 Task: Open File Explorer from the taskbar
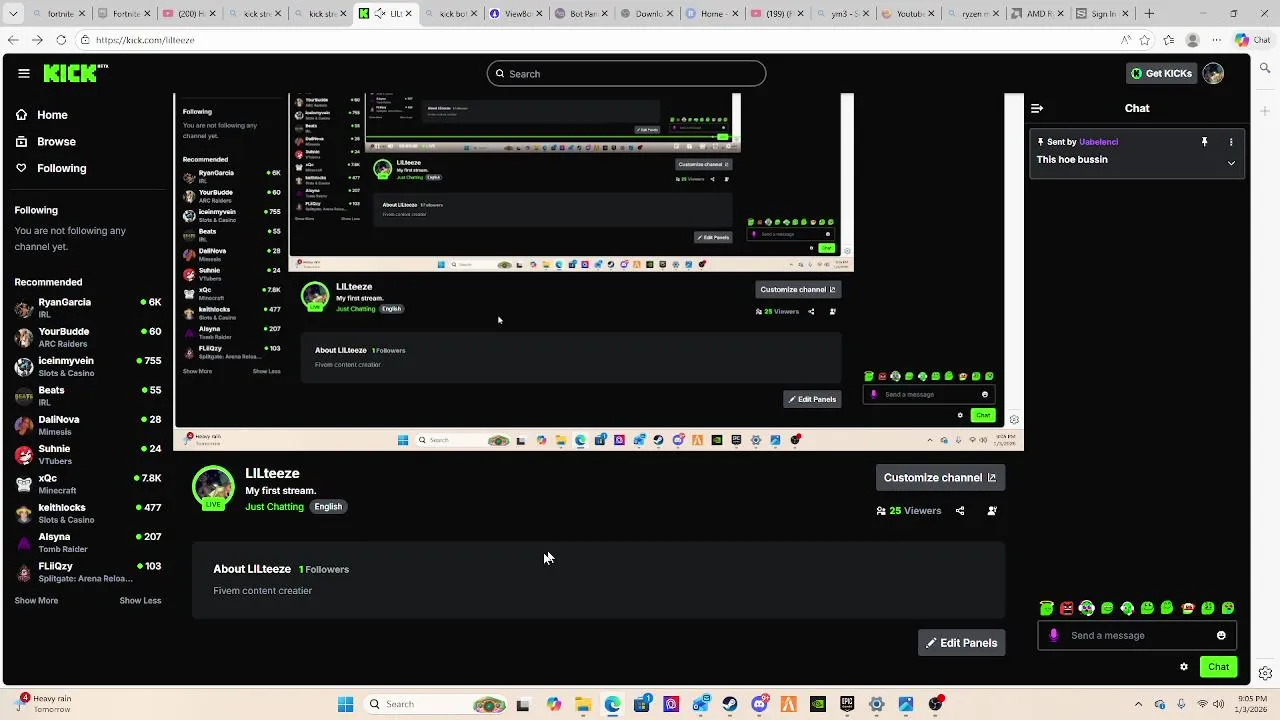click(x=583, y=705)
